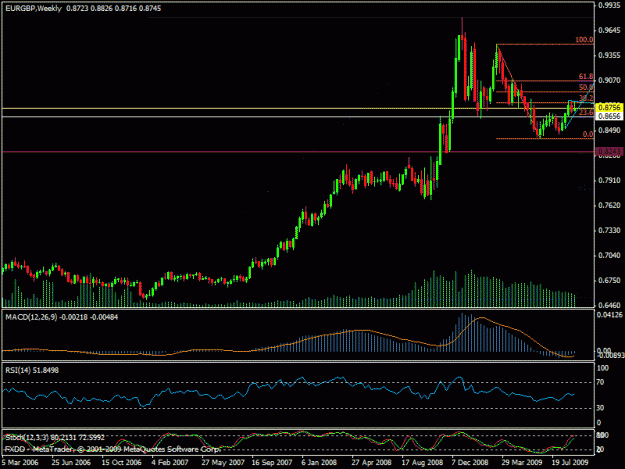The width and height of the screenshot is (625, 469).
Task: Click the 27 Apr 2008 date label
Action: [x=371, y=463]
